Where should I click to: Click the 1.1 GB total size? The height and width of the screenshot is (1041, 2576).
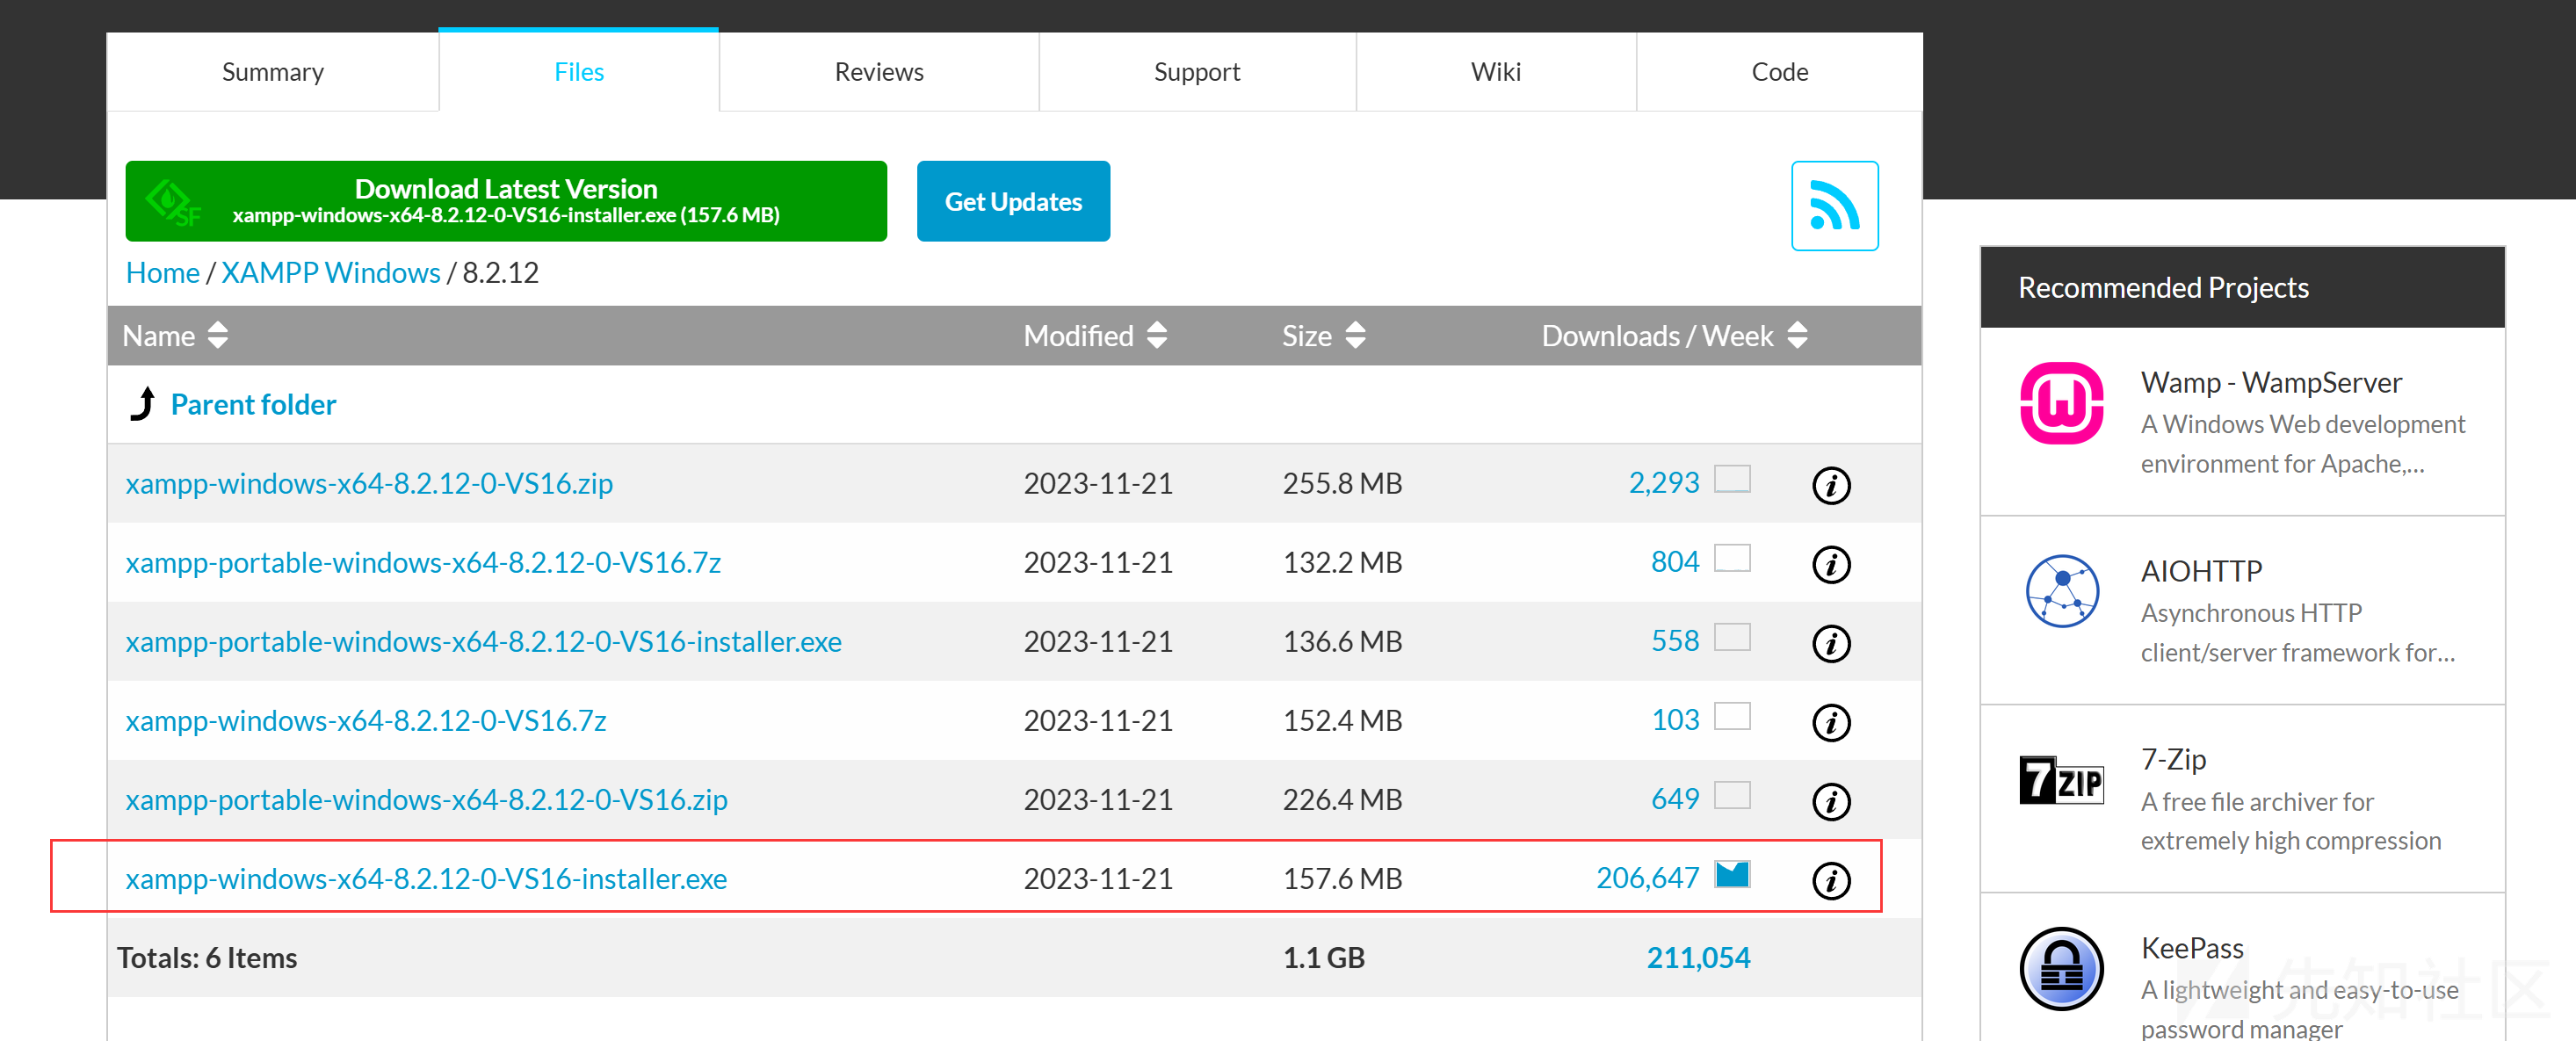pyautogui.click(x=1323, y=958)
